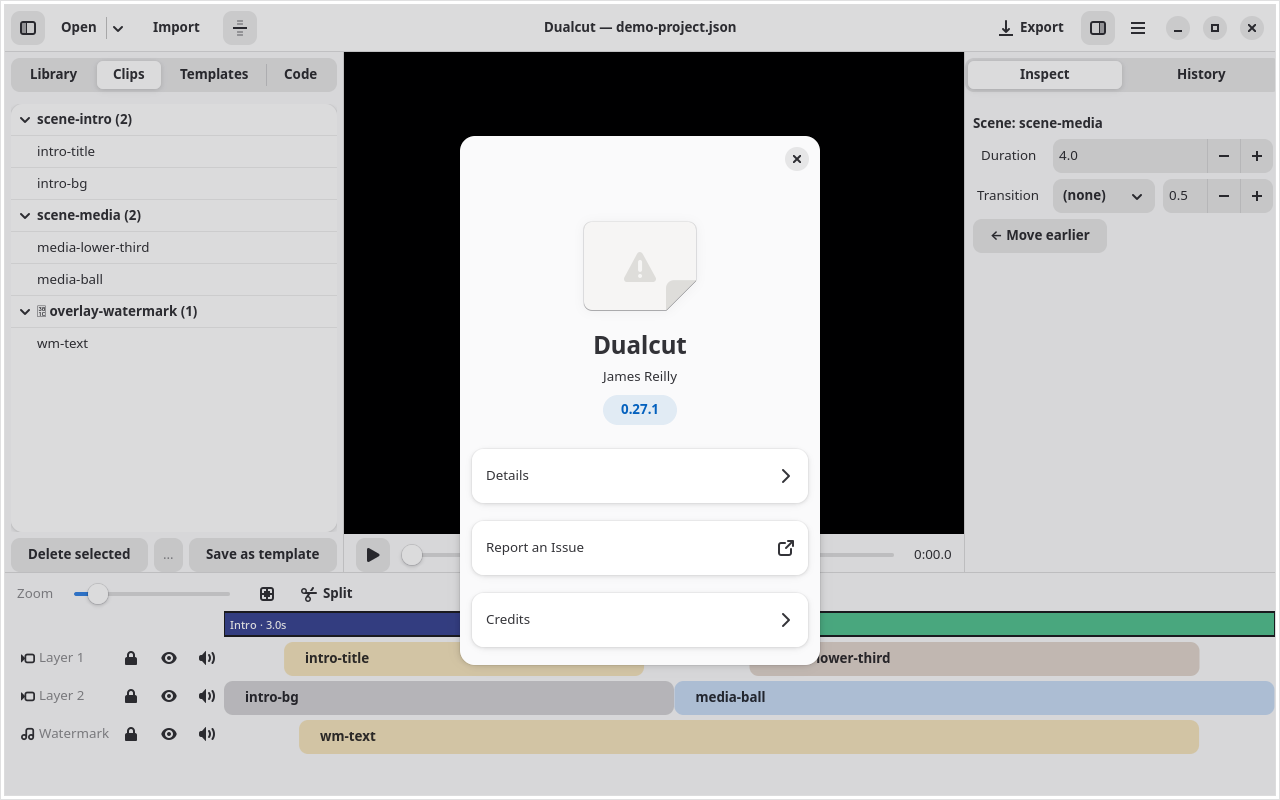Select media-lower-third in the Clips list

pyautogui.click(x=174, y=248)
